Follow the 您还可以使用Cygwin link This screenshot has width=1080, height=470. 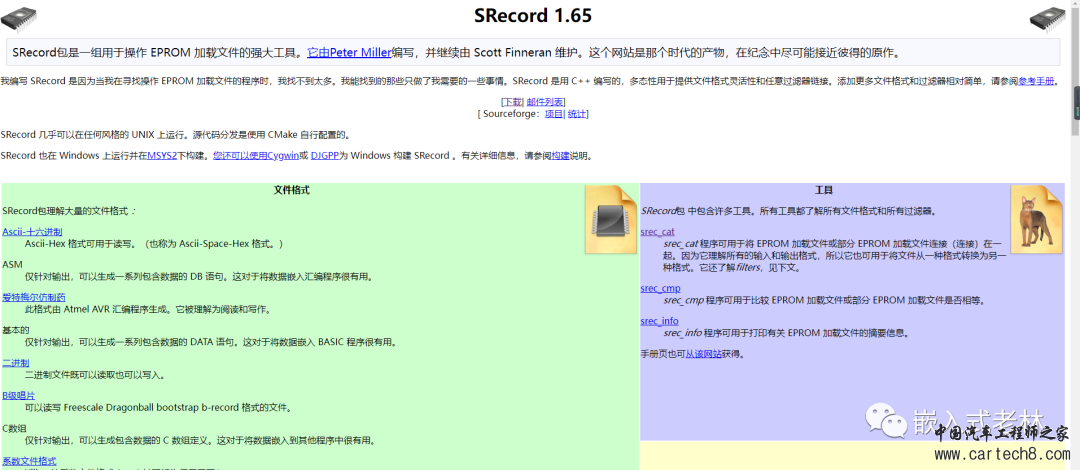(x=256, y=156)
